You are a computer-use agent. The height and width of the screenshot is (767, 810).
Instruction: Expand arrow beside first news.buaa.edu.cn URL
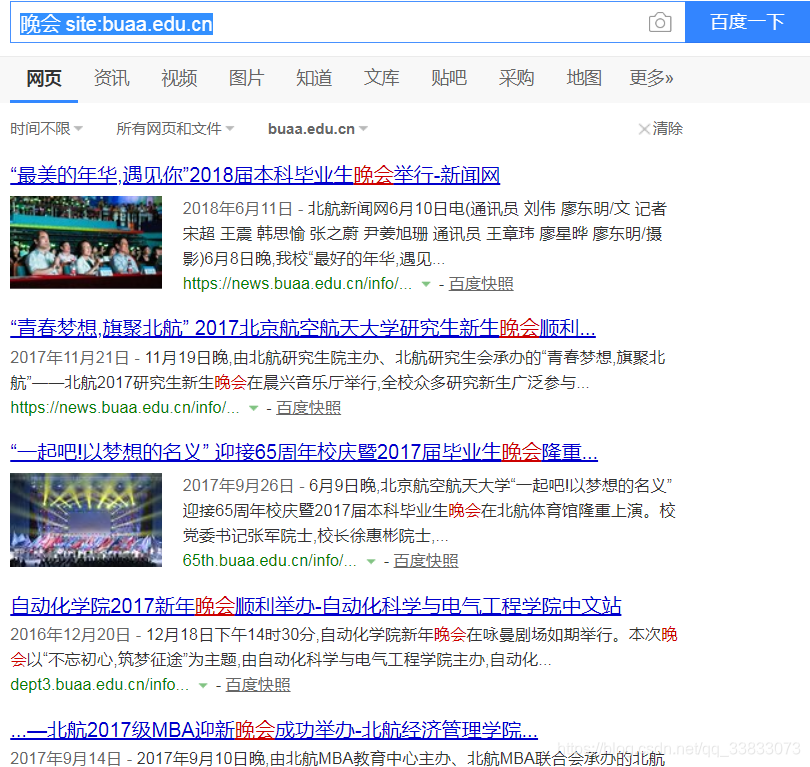click(x=426, y=284)
